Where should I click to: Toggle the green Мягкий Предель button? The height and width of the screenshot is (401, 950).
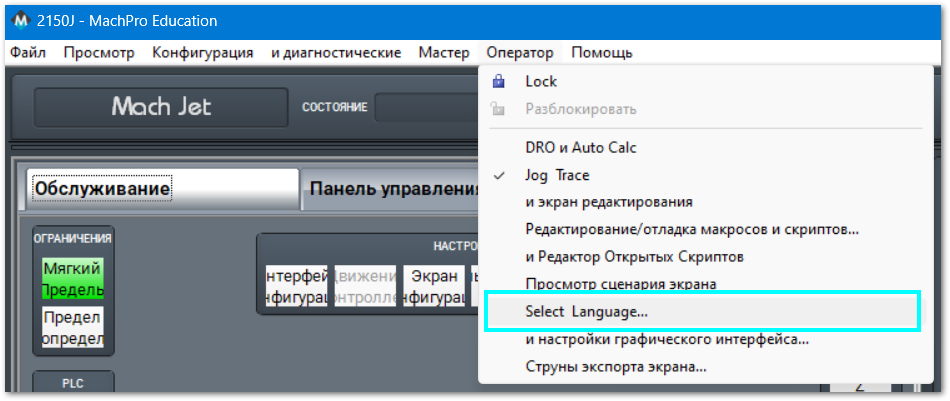(x=72, y=279)
